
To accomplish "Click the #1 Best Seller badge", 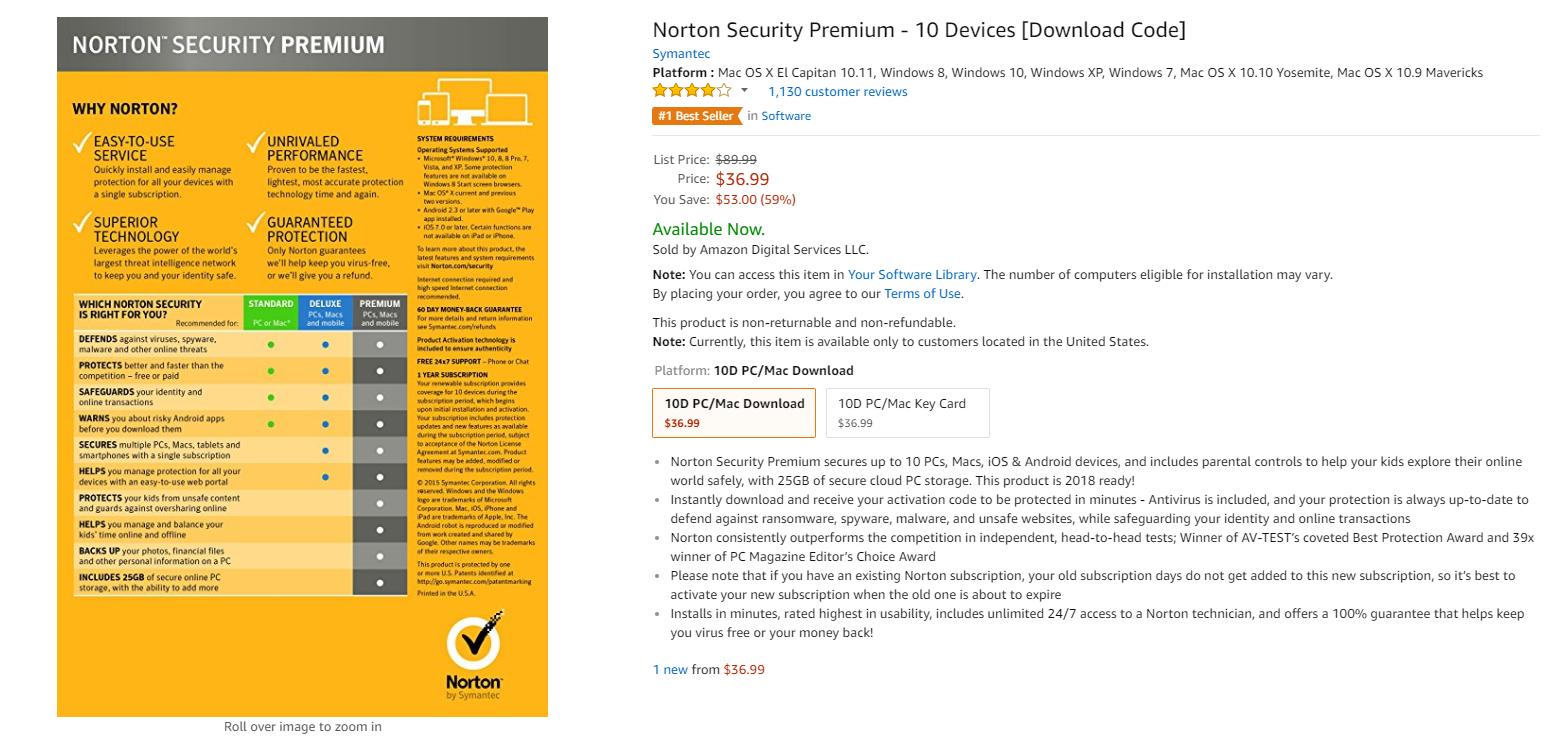I will click(696, 116).
